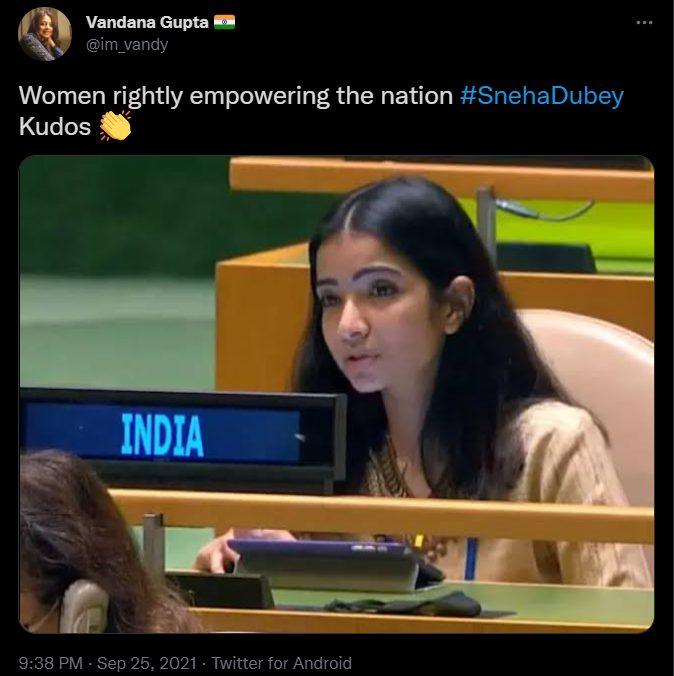Click the Sep 25, 2021 date
Image resolution: width=674 pixels, height=676 pixels.
click(x=147, y=663)
